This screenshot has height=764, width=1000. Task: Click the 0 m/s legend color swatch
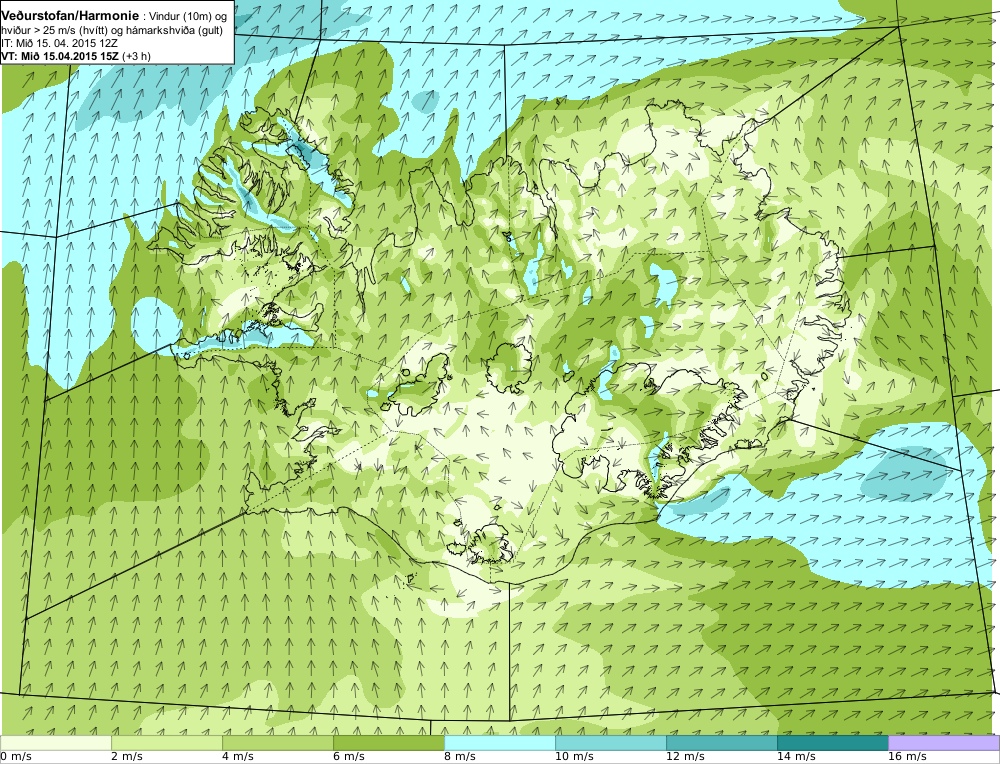56,742
